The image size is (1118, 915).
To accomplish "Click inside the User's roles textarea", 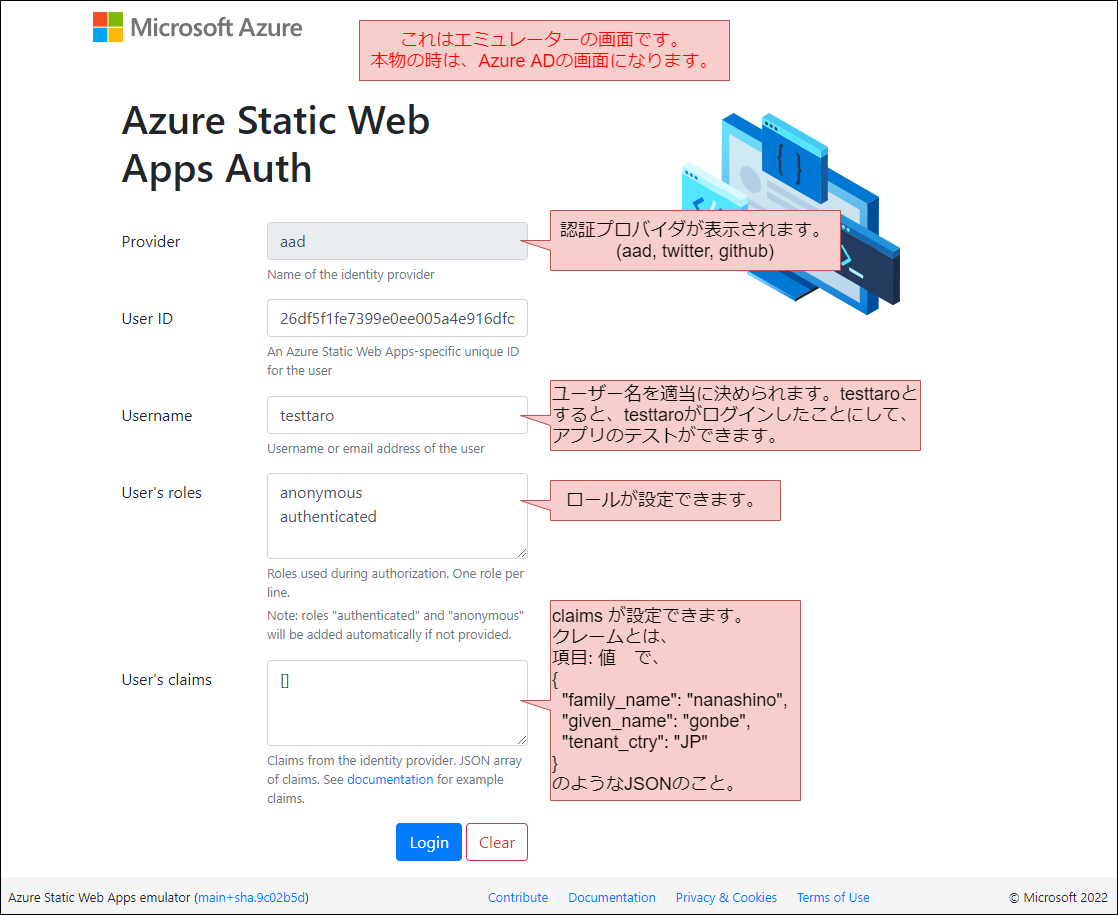I will (397, 516).
